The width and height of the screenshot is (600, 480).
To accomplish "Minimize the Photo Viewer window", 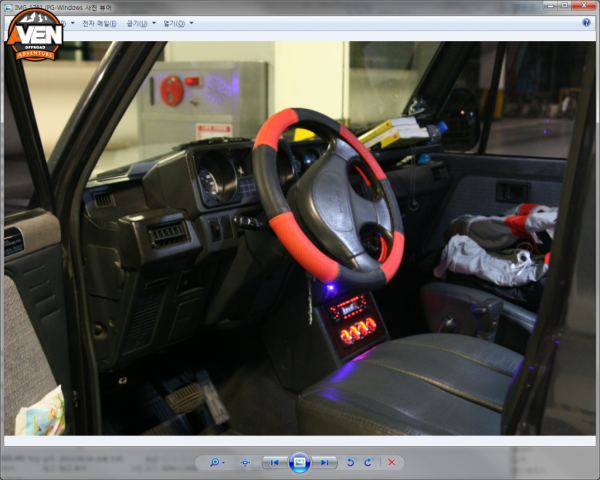I will pyautogui.click(x=550, y=5).
